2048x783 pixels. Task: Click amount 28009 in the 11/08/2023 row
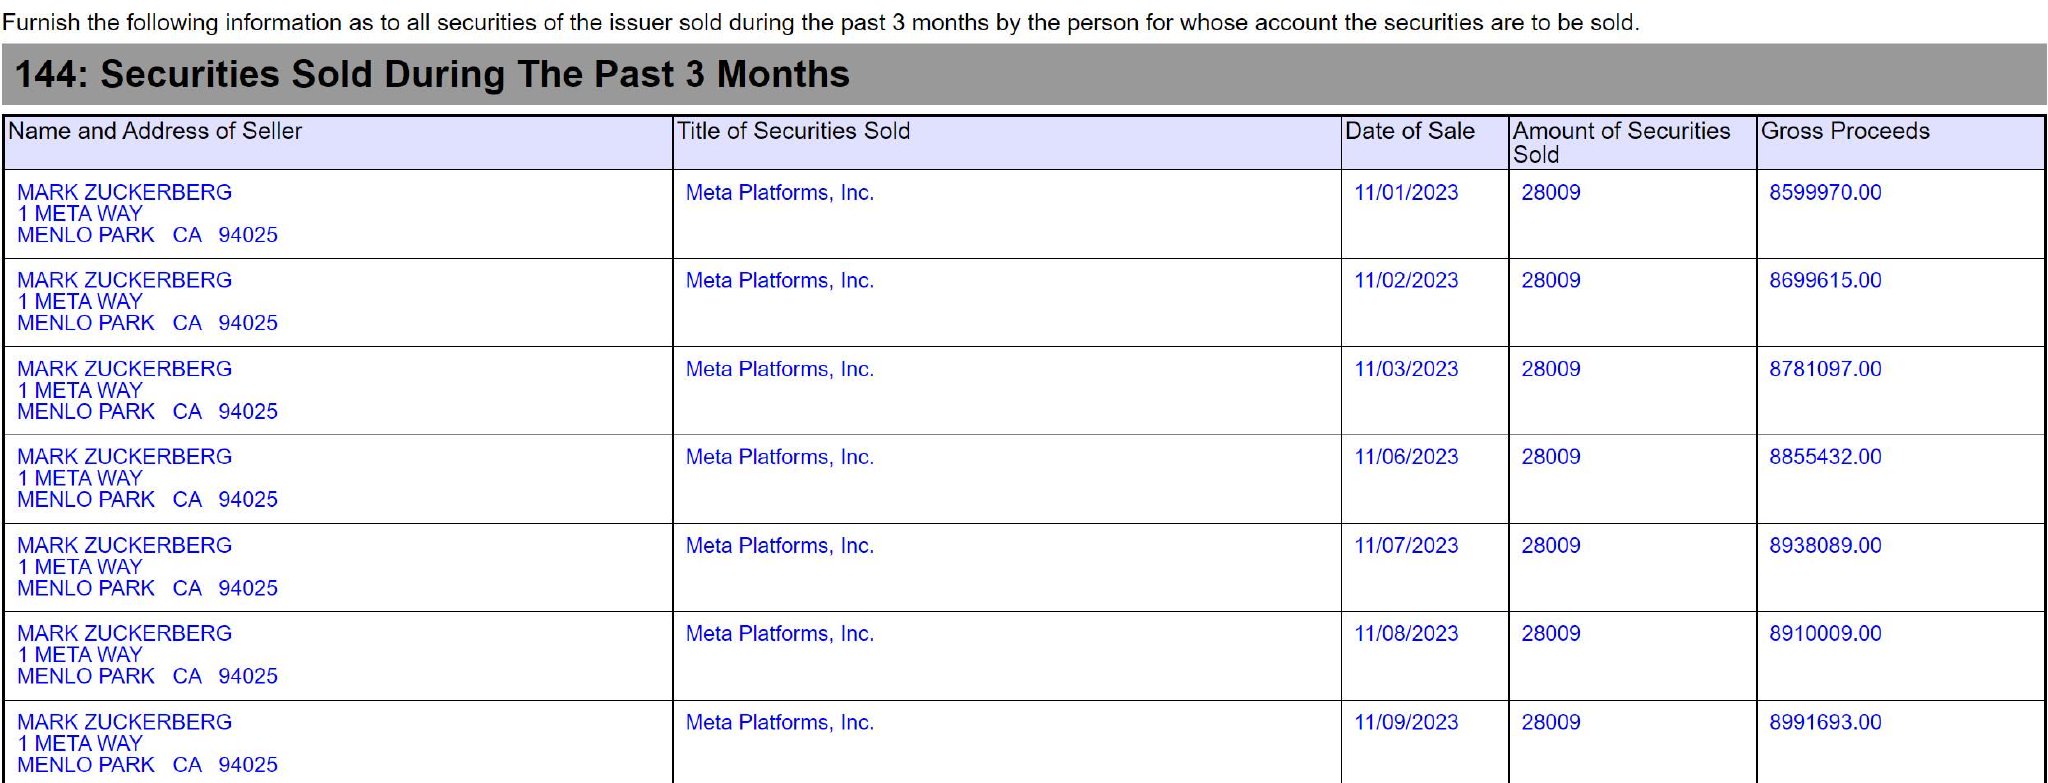[x=1551, y=634]
